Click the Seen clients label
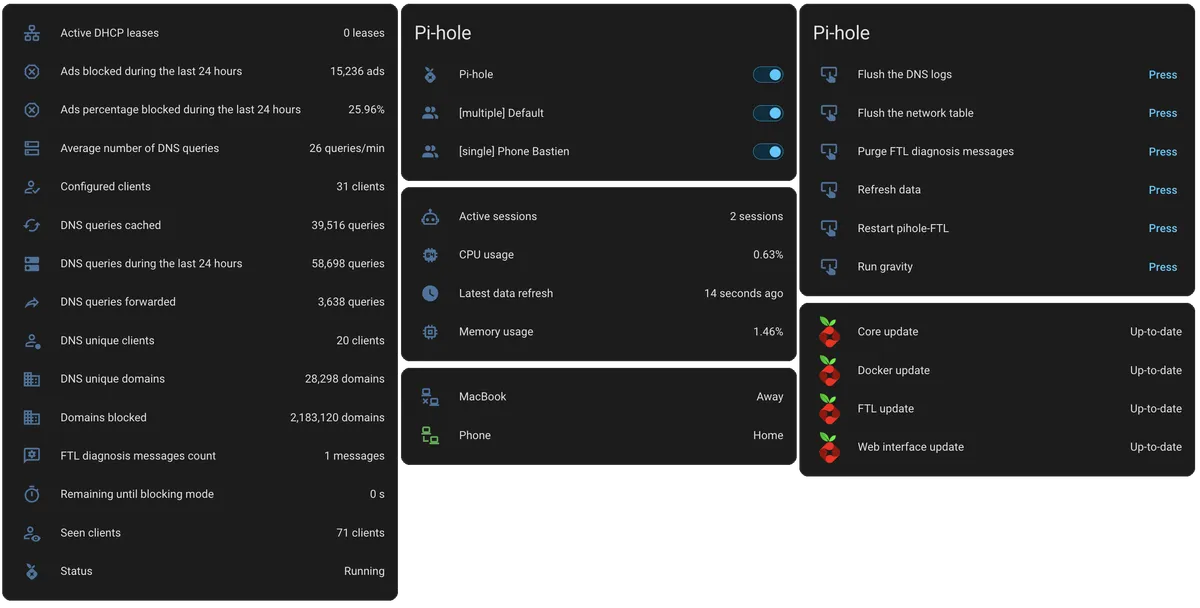Viewport: 1200px width, 608px height. click(90, 533)
